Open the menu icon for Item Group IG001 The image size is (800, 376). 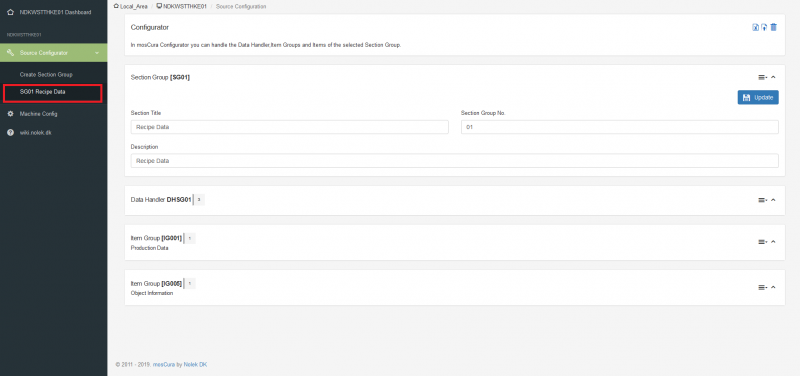[x=762, y=242]
